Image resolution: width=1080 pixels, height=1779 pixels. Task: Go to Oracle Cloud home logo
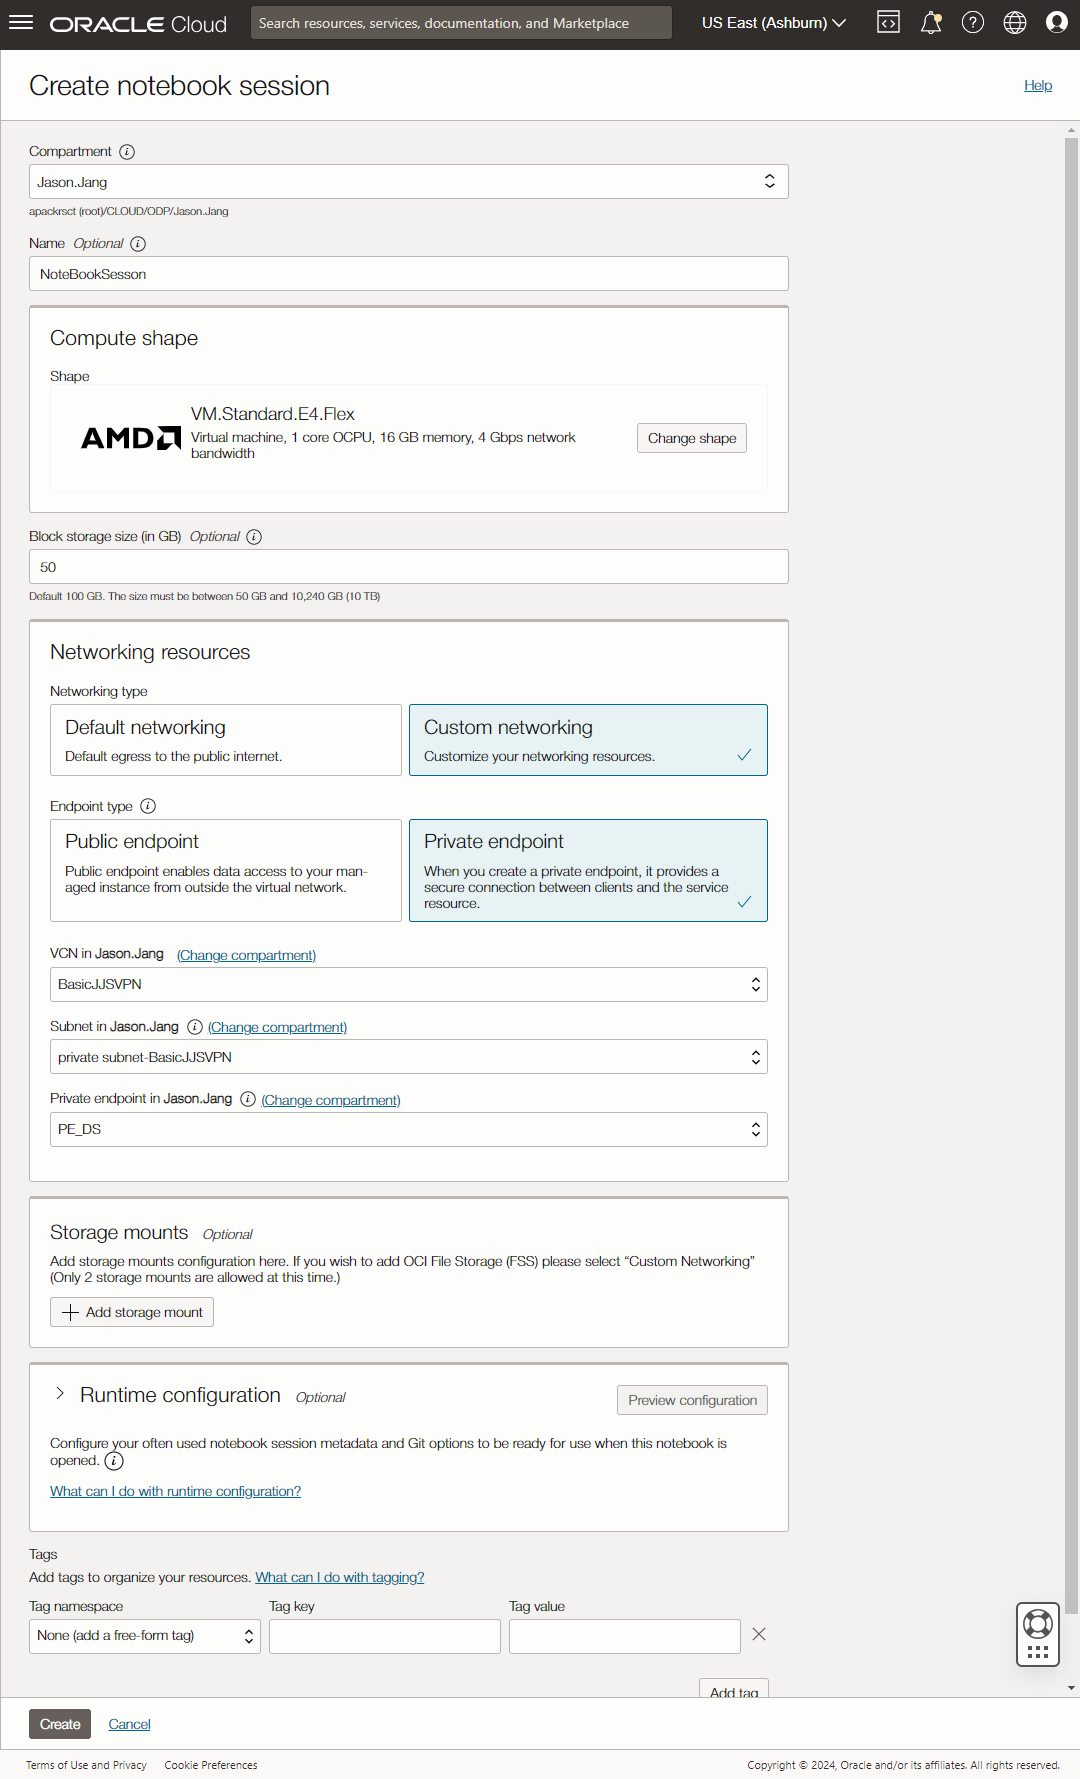coord(138,24)
